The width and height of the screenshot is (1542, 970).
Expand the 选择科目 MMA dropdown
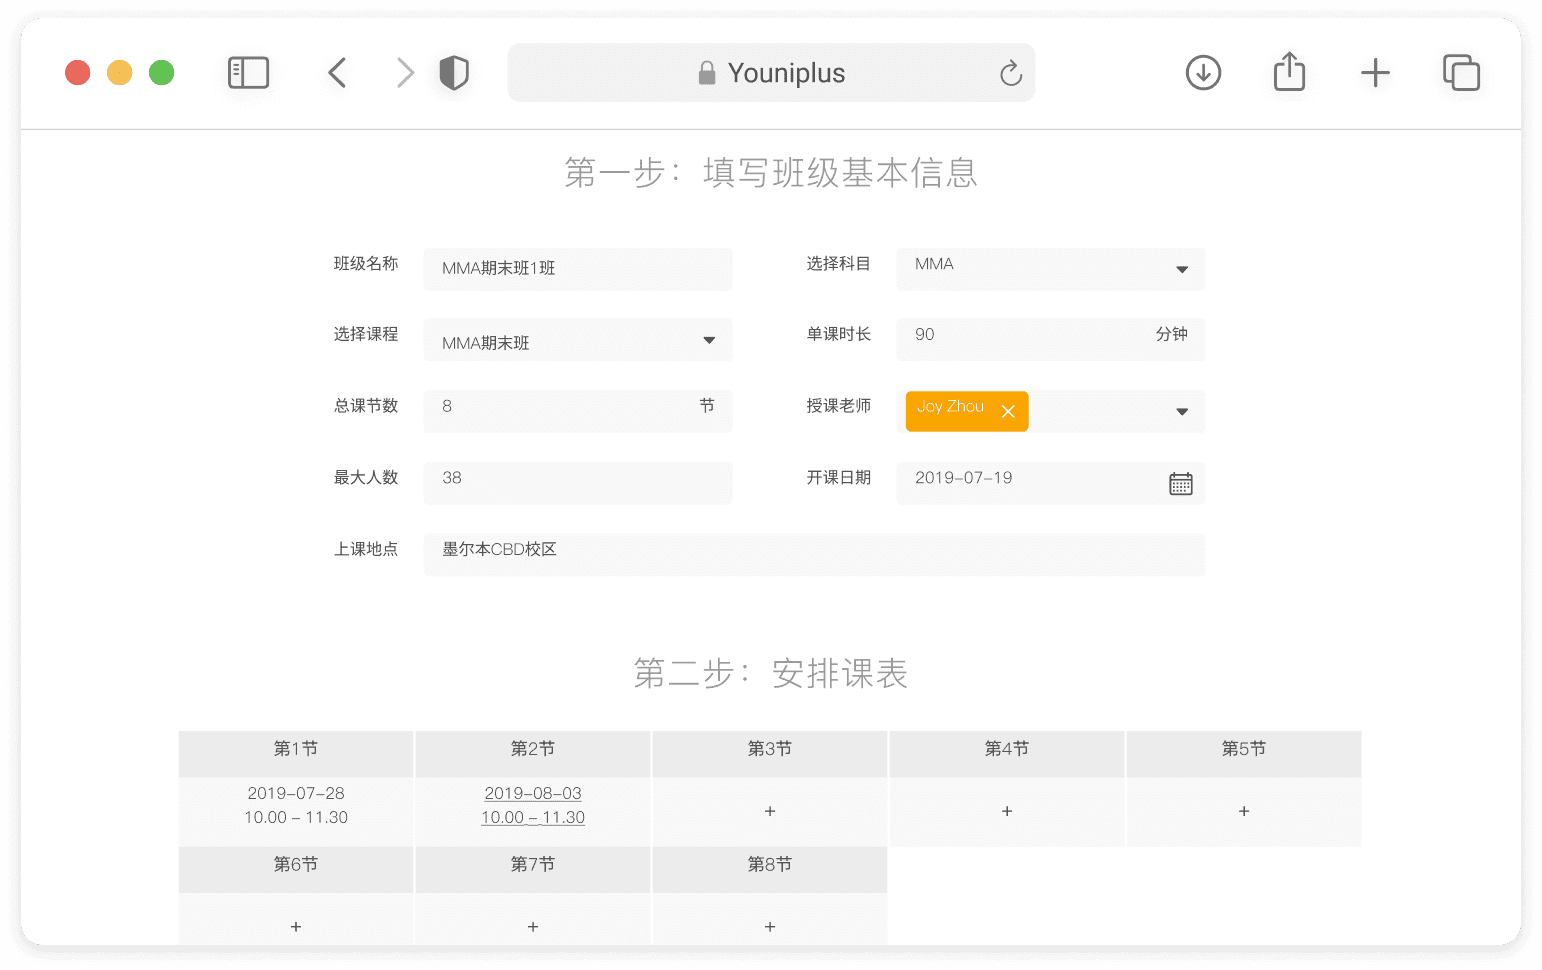[x=1182, y=270]
